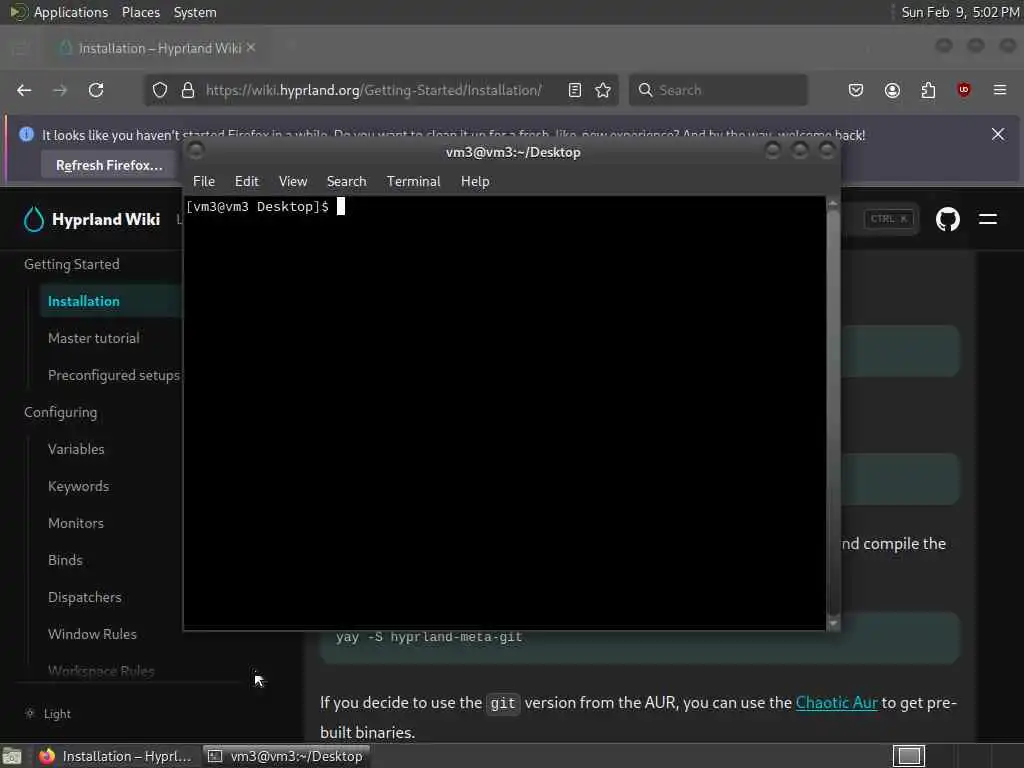Open the Pocket save icon in Firefox
Viewport: 1024px width, 768px height.
point(856,90)
